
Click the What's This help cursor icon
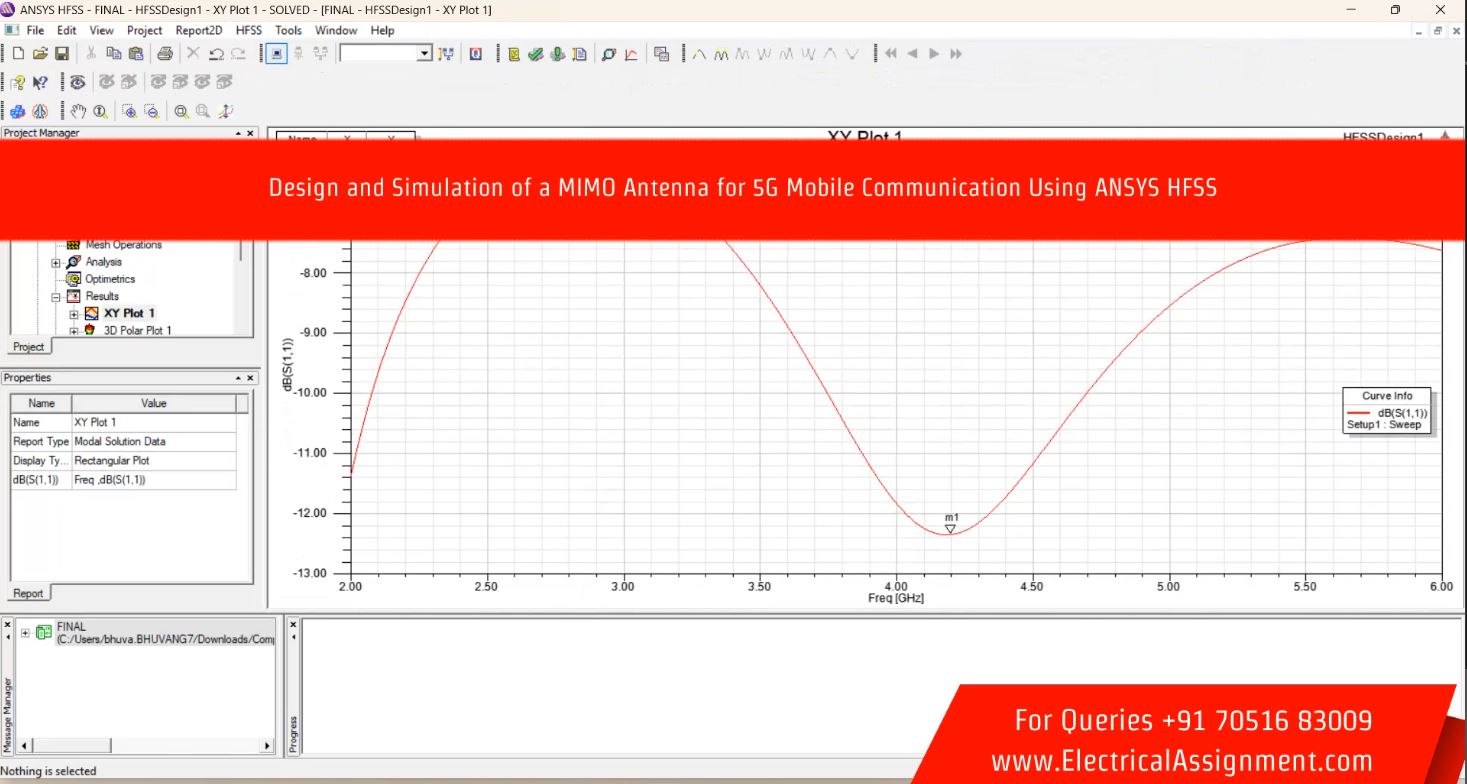click(40, 82)
